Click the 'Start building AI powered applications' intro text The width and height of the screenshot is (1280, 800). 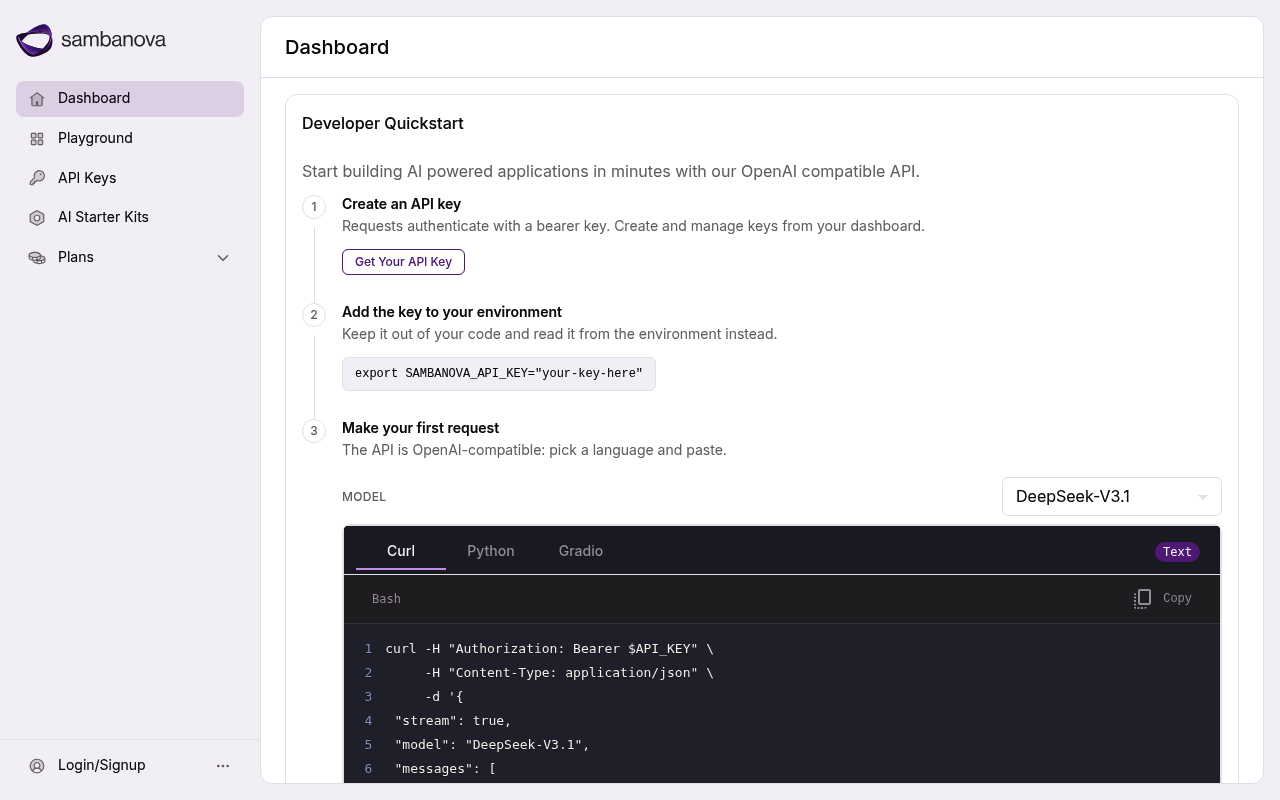[611, 171]
